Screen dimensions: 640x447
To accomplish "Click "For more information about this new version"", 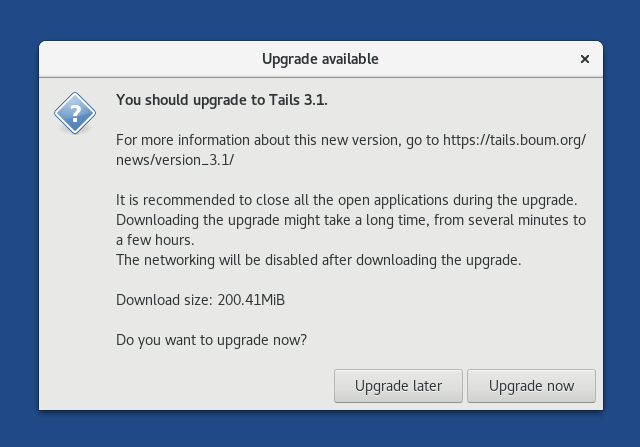I will tap(258, 140).
